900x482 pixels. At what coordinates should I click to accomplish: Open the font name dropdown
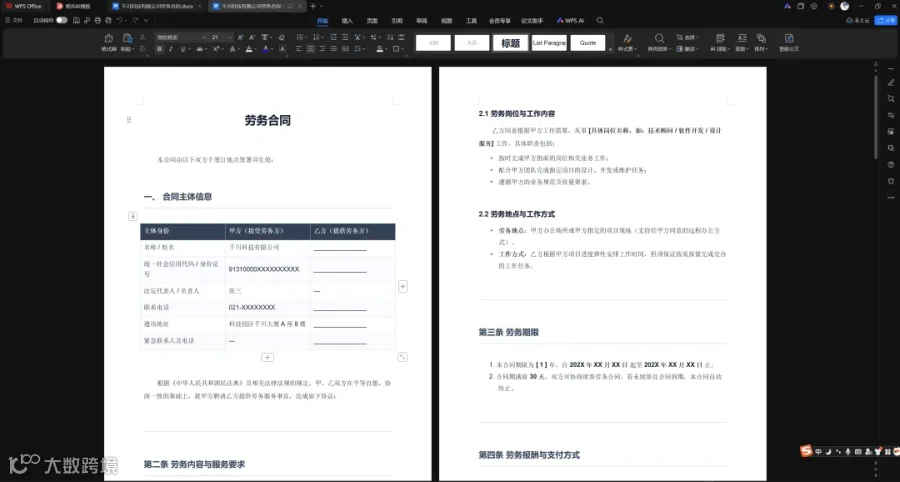(204, 37)
